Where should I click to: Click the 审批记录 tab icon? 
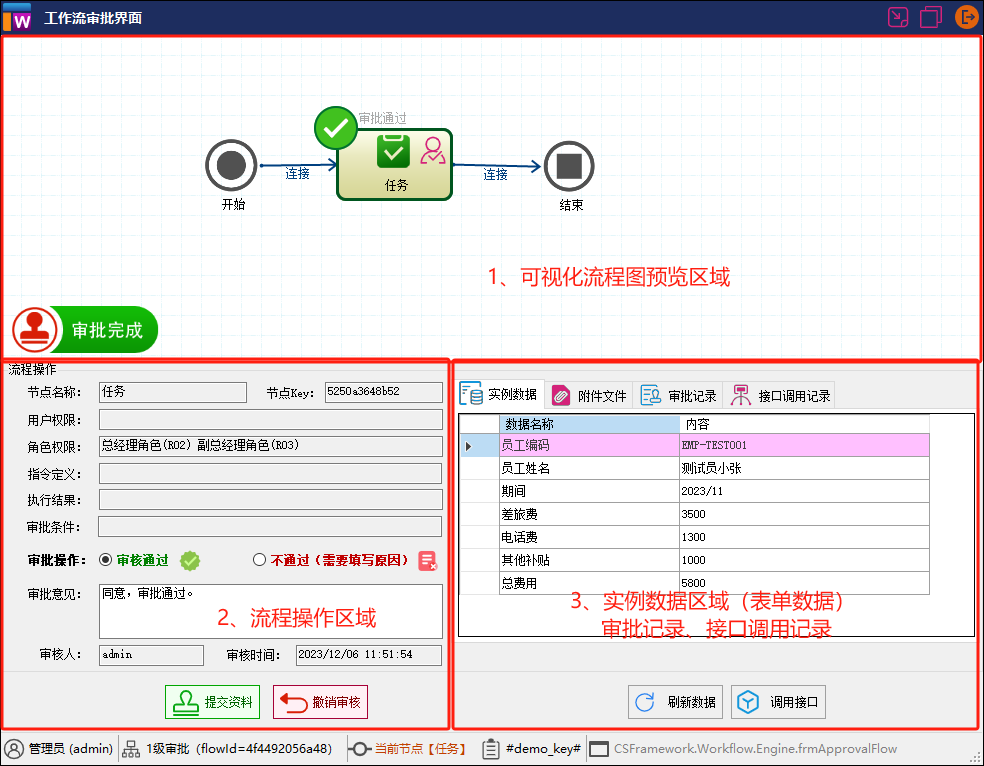tap(651, 395)
